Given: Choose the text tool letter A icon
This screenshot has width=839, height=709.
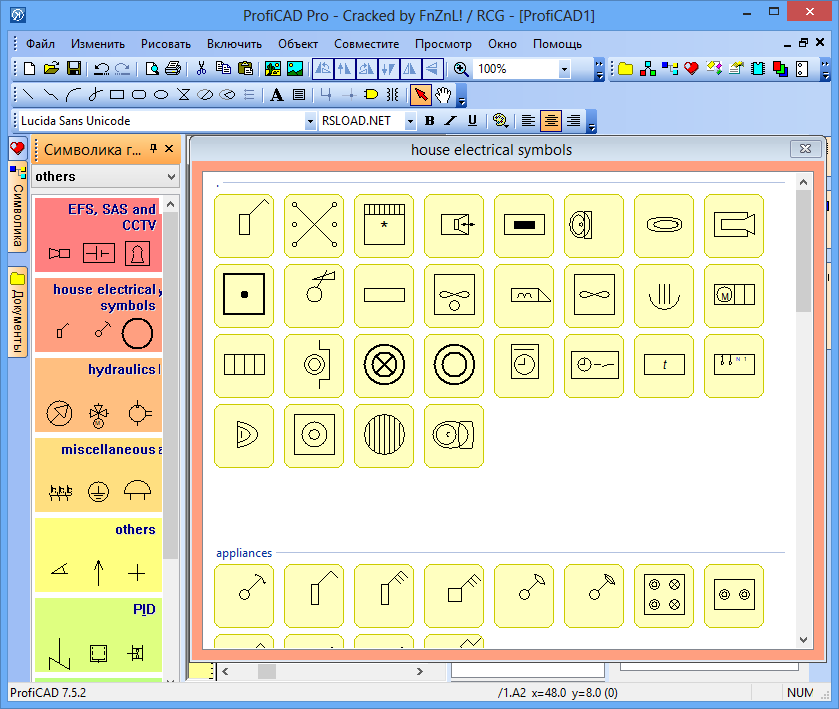Looking at the screenshot, I should tap(276, 95).
